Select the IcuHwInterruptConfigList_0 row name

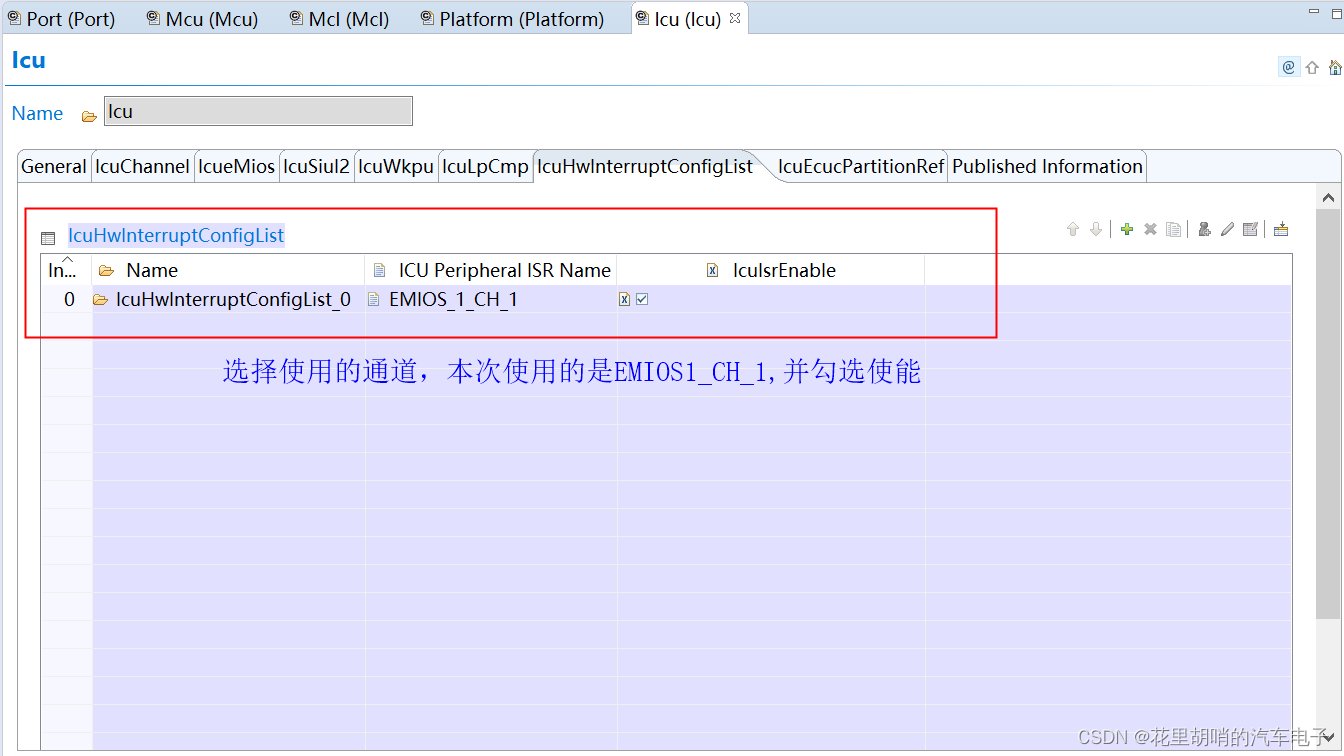pos(233,299)
